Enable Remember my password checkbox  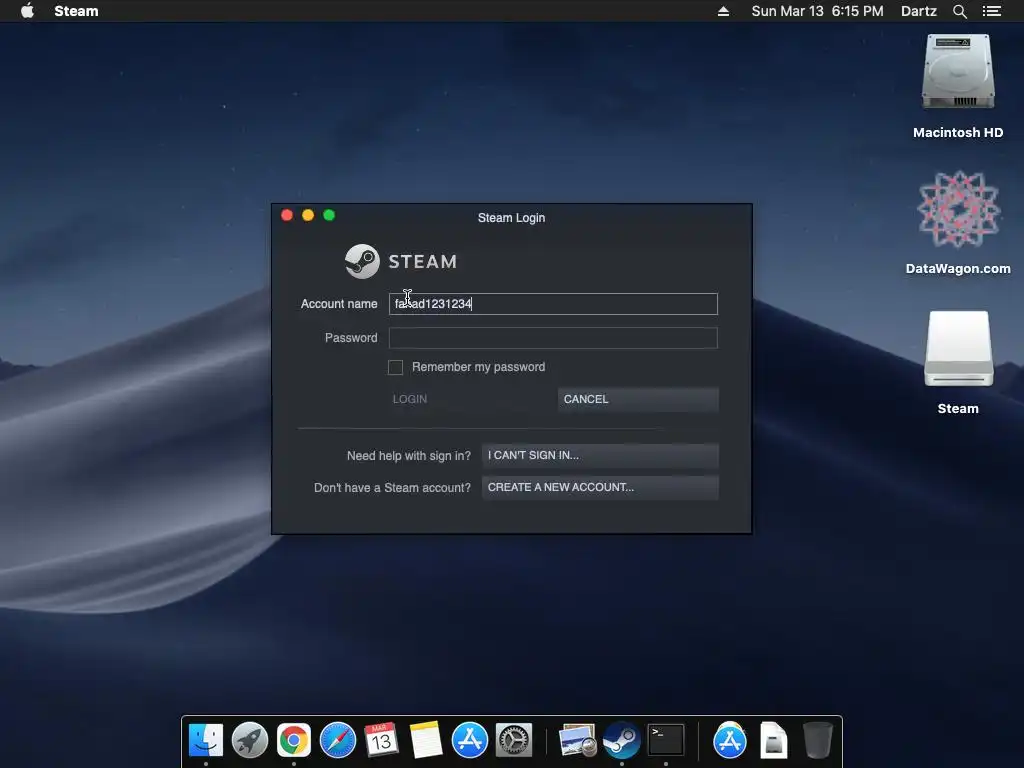coord(395,367)
